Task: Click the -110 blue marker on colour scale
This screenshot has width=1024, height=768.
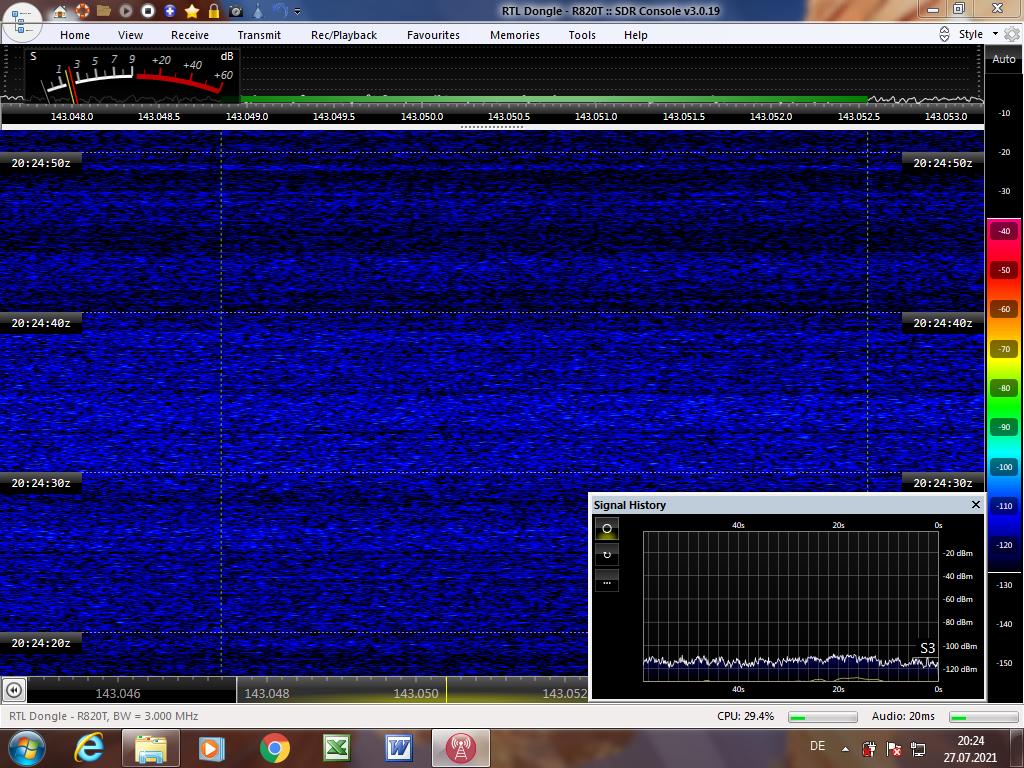Action: [1004, 506]
